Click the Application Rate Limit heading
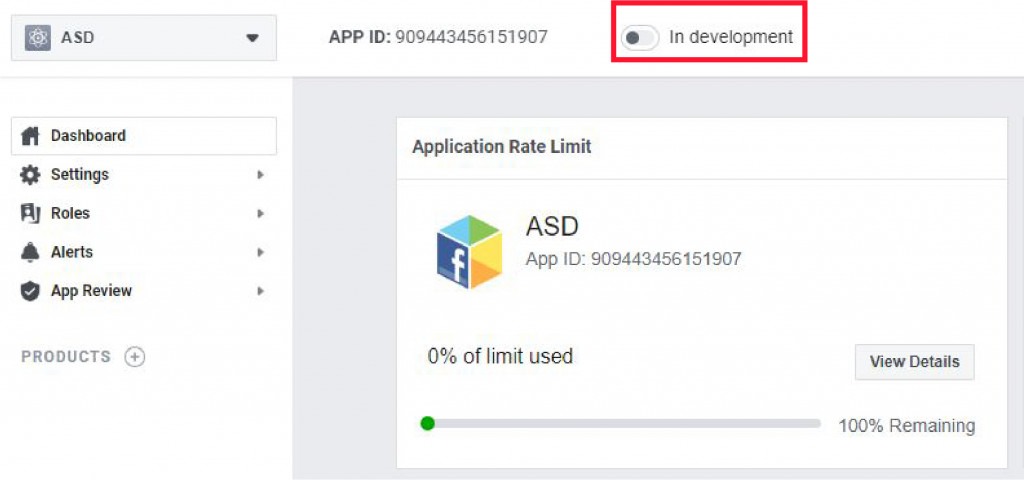The image size is (1024, 480). coord(502,147)
